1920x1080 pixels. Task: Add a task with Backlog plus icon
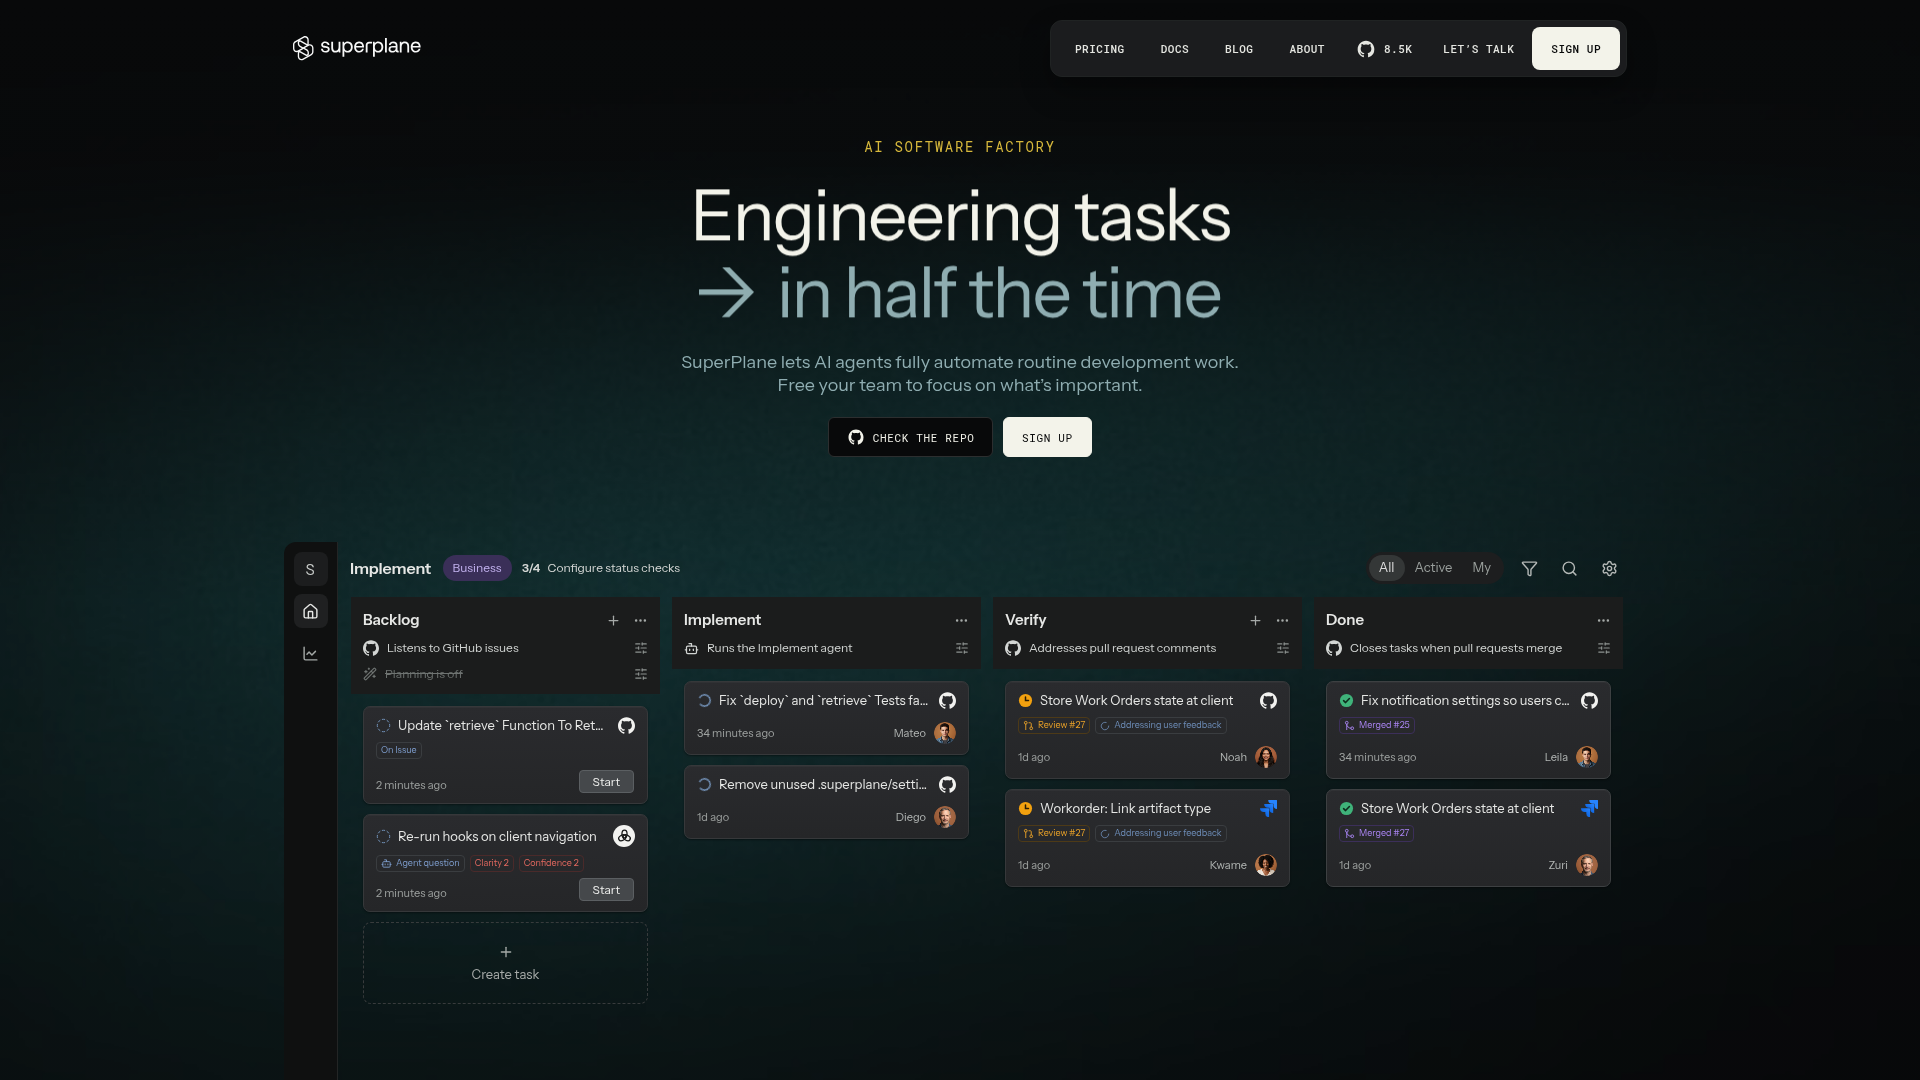coord(613,620)
